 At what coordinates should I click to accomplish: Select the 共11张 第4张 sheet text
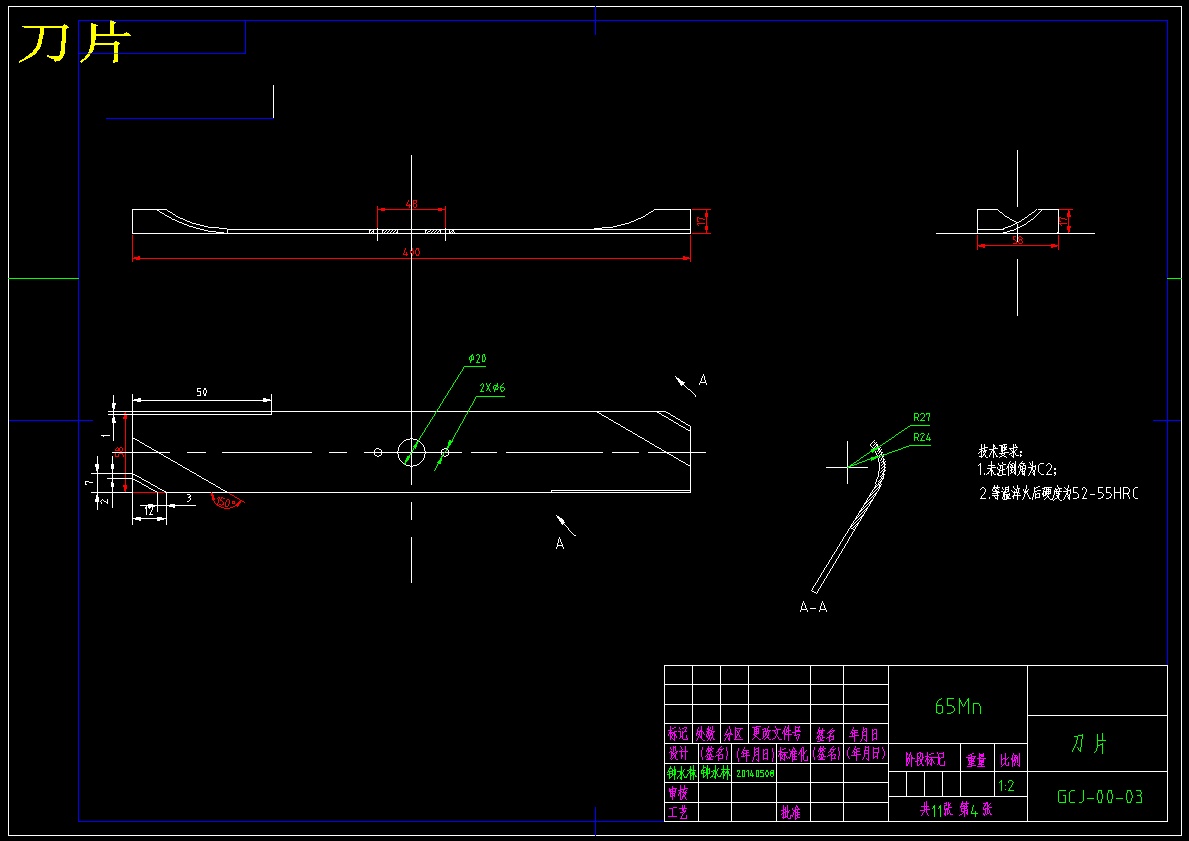coord(956,809)
